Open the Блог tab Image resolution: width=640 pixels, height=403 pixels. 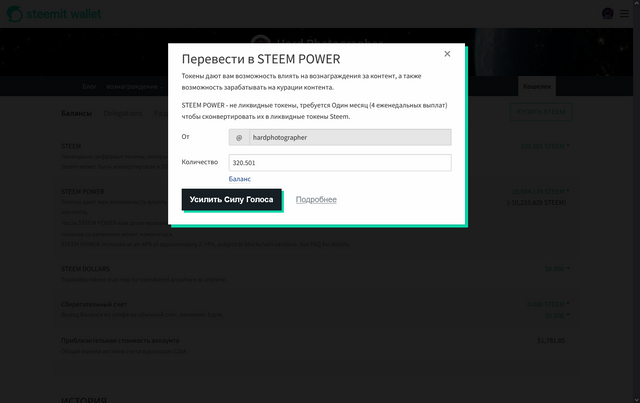(89, 87)
